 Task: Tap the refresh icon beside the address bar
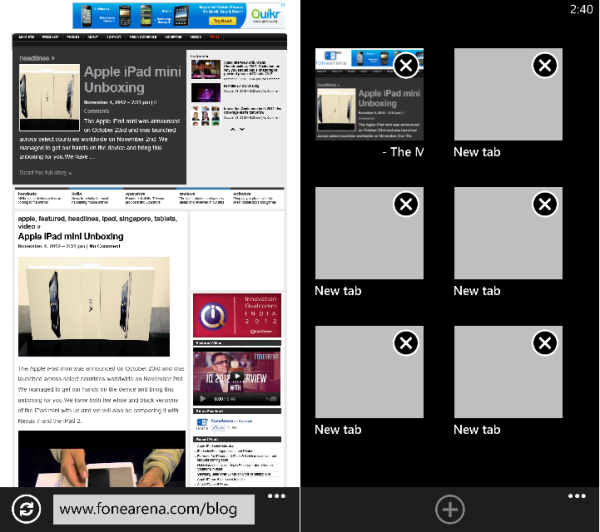(26, 509)
